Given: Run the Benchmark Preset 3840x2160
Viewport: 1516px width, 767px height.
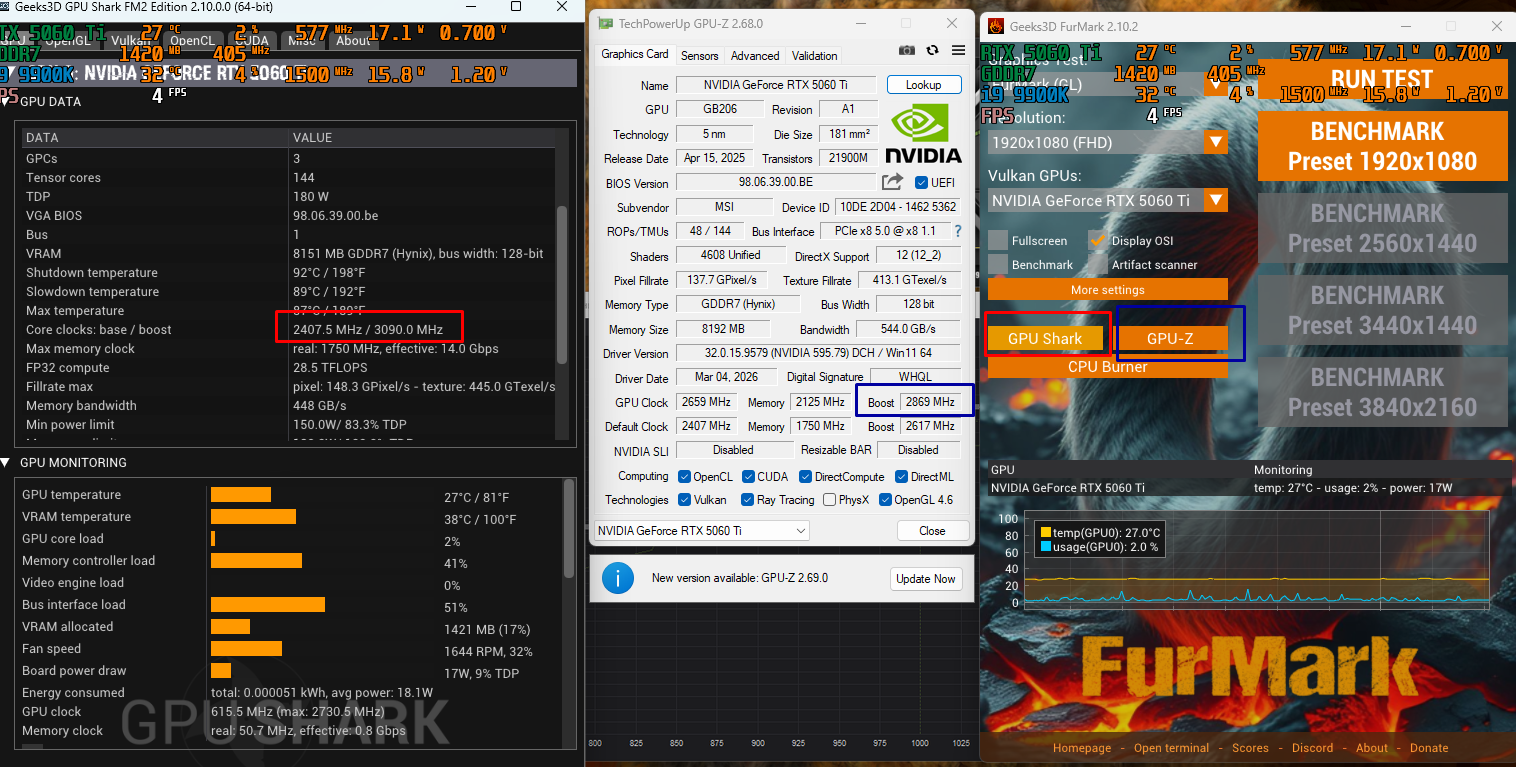Looking at the screenshot, I should pyautogui.click(x=1382, y=392).
